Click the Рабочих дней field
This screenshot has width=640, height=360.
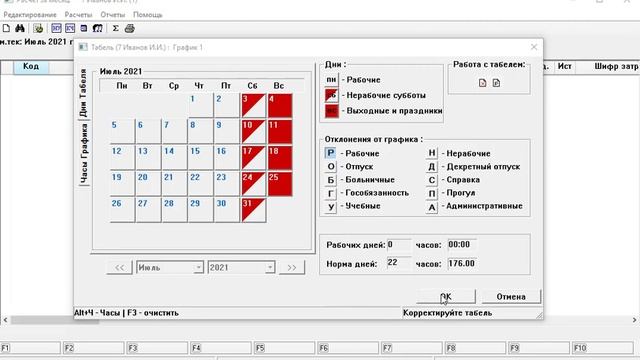(x=399, y=244)
